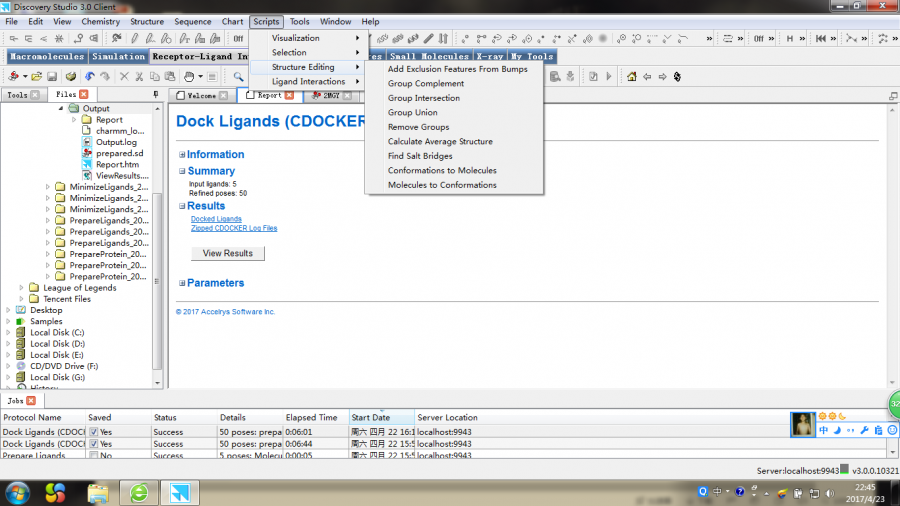Open Zipped CDOCKER Log Files link

point(234,228)
